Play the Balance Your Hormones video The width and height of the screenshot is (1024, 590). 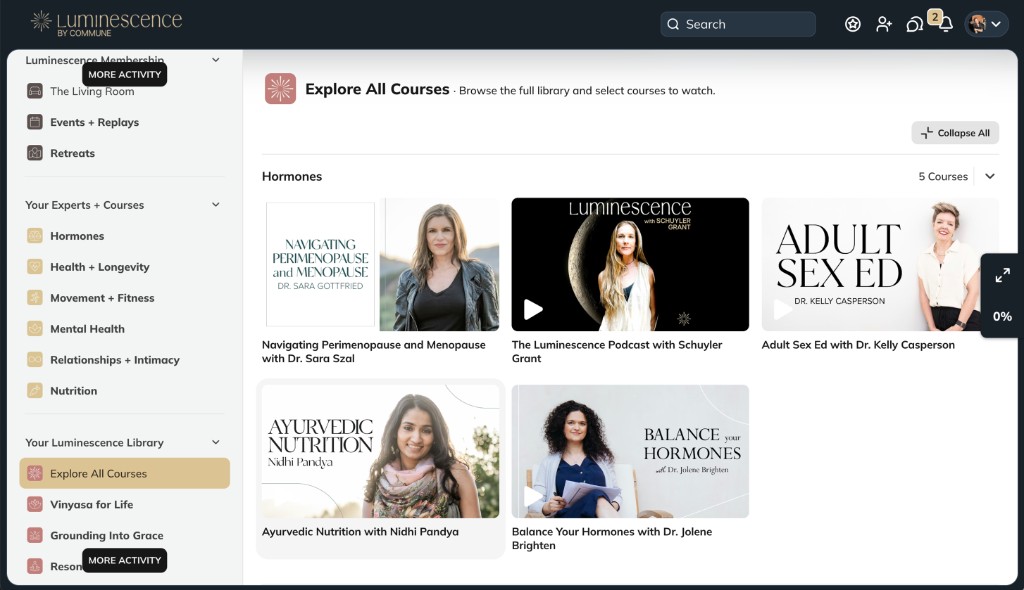tap(533, 497)
